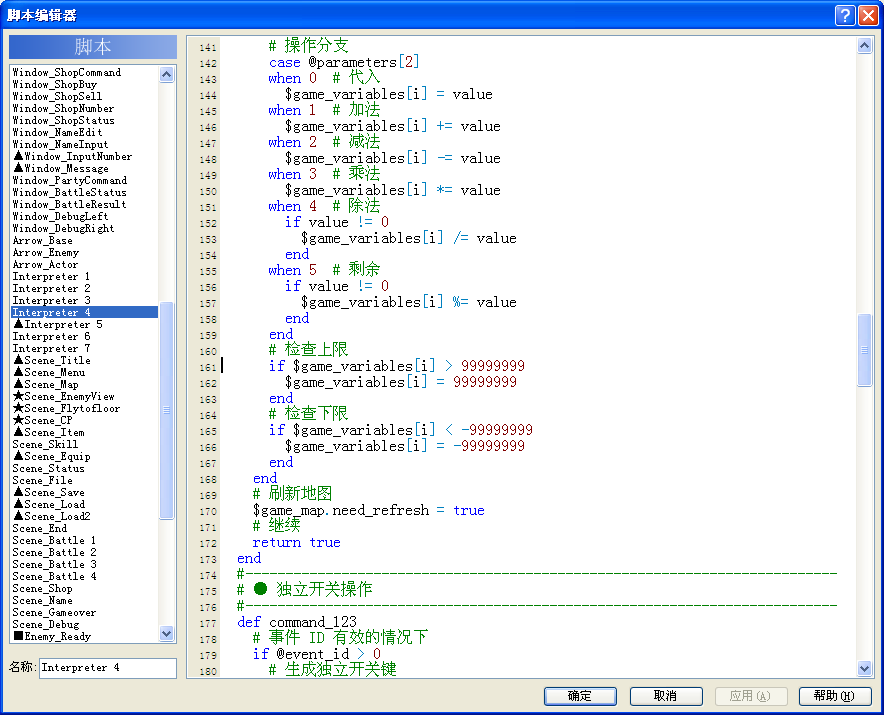Select the Arrow_Base script
This screenshot has width=884, height=715.
point(85,240)
